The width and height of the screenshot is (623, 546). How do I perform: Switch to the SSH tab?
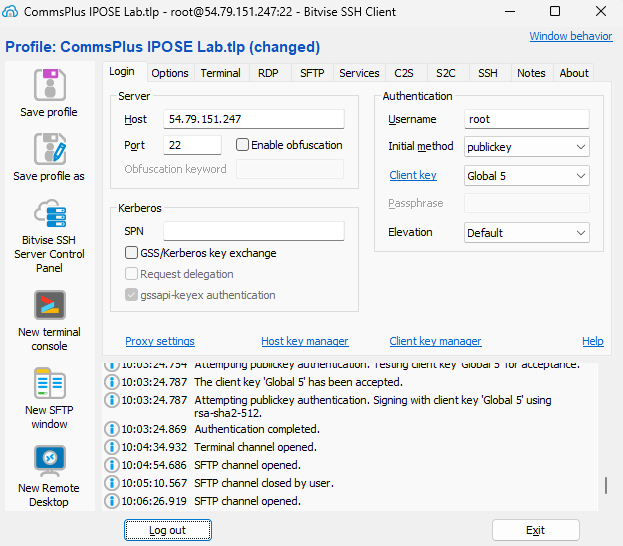click(x=488, y=73)
